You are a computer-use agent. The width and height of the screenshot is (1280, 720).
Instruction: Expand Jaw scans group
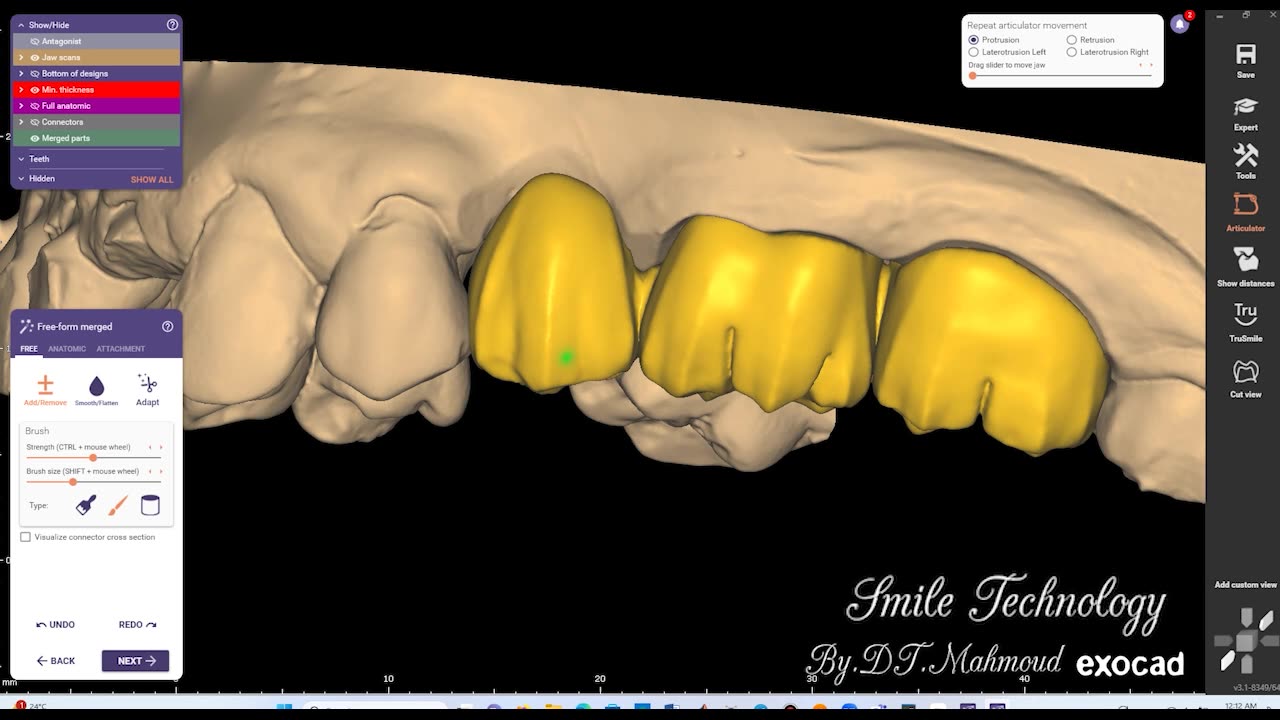point(21,57)
